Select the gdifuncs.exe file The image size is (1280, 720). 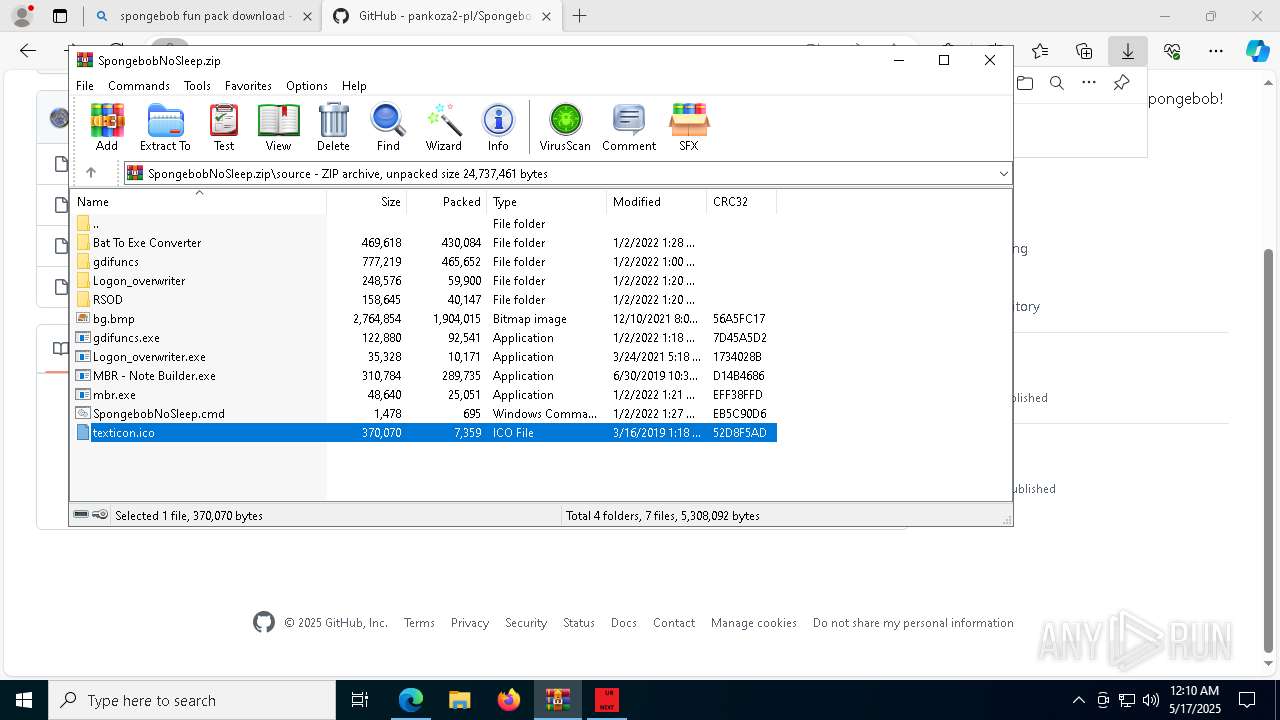click(x=423, y=338)
